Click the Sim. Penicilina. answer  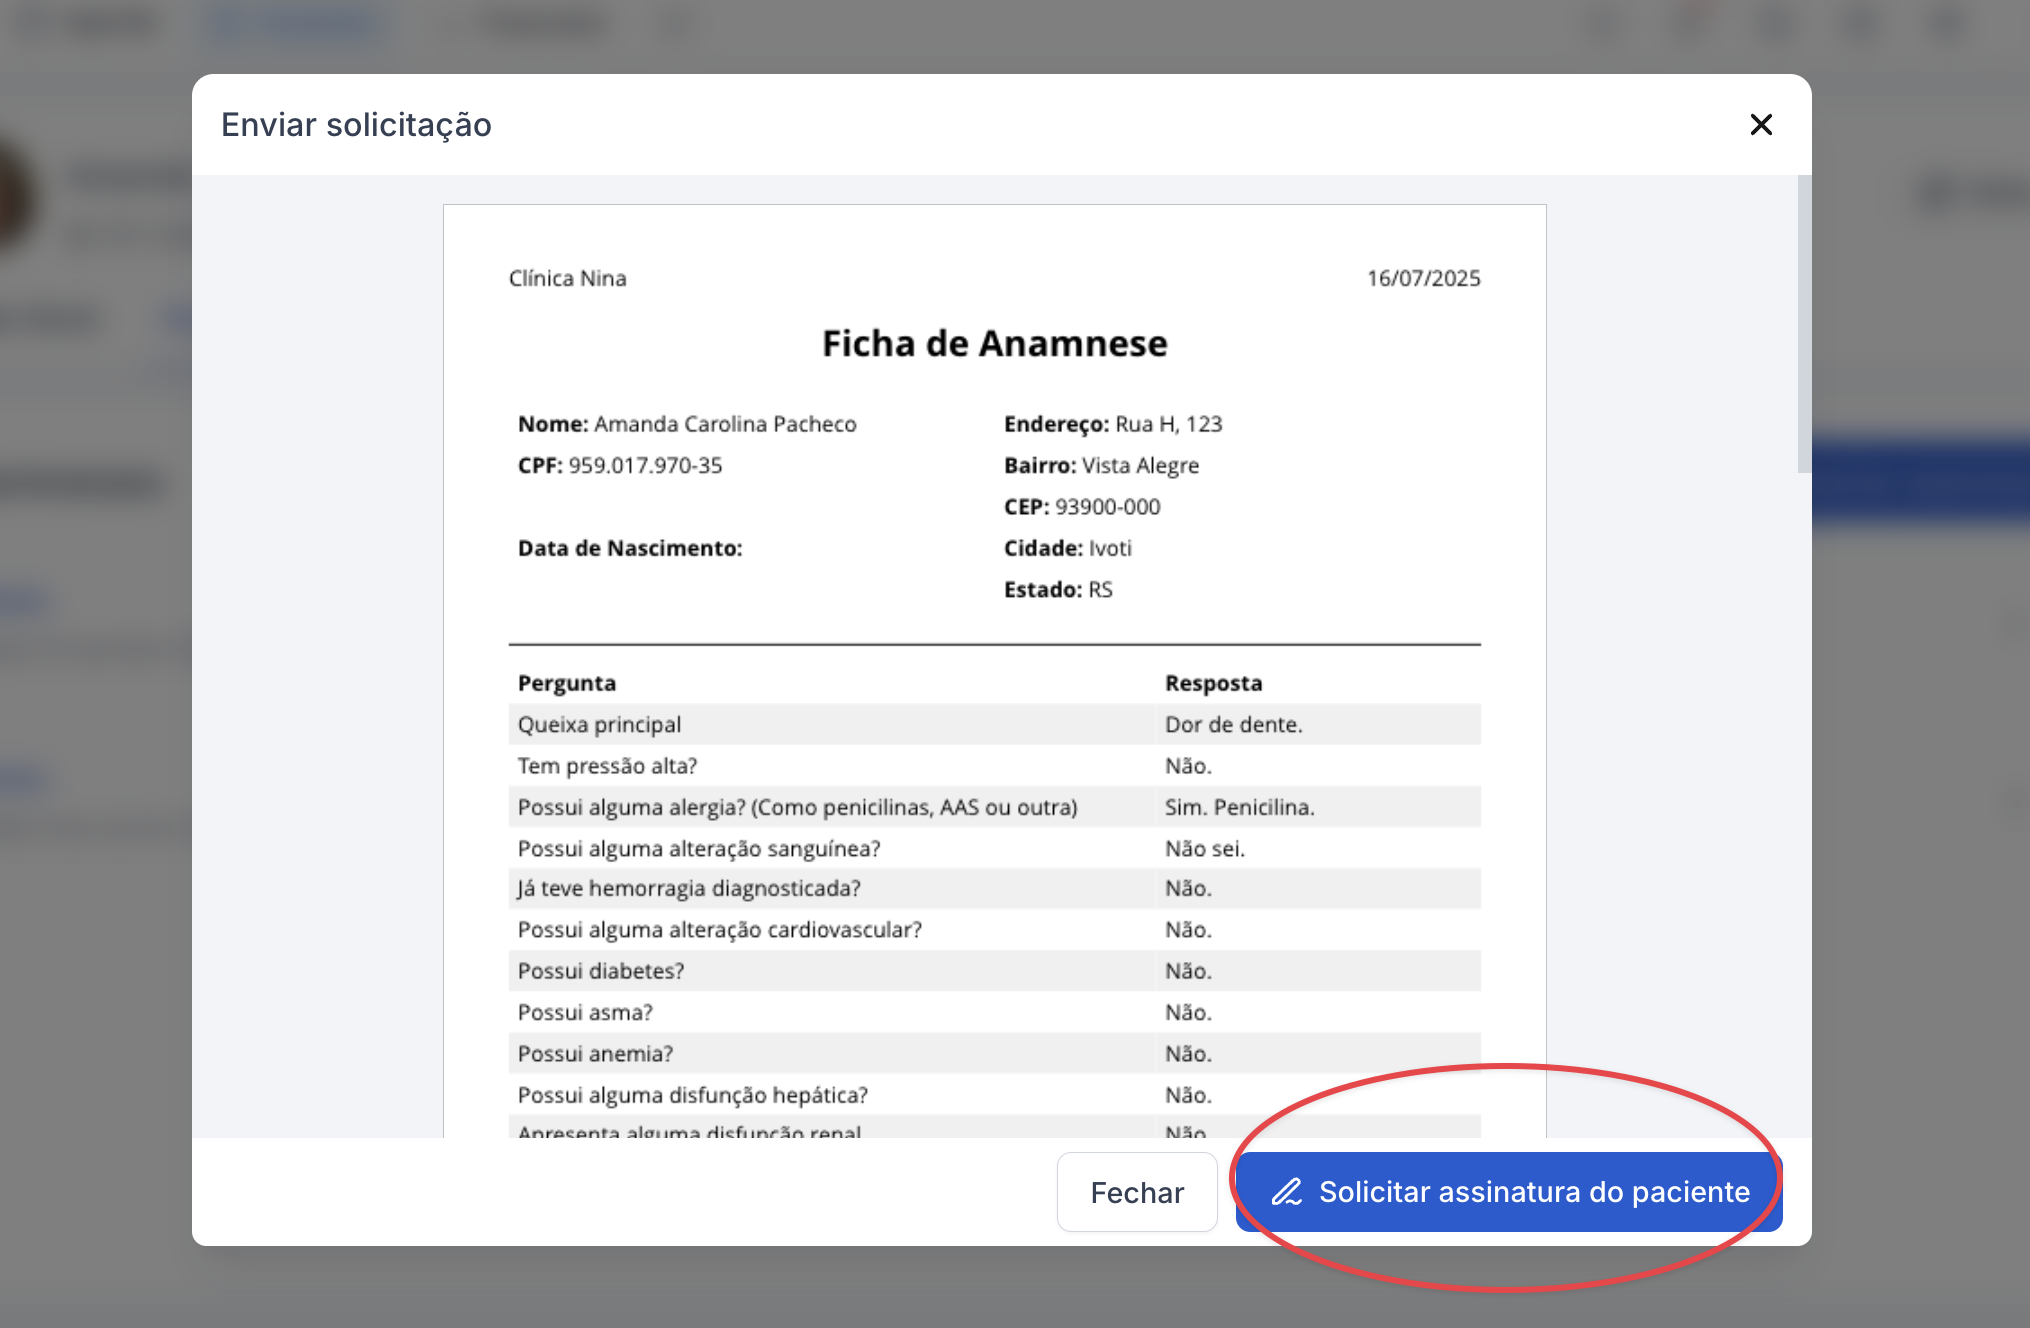(x=1239, y=807)
